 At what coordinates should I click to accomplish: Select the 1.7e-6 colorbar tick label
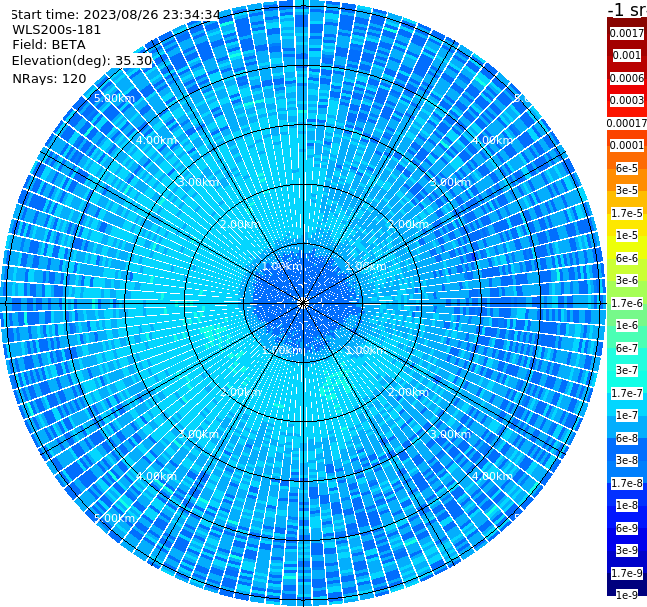[x=627, y=303]
